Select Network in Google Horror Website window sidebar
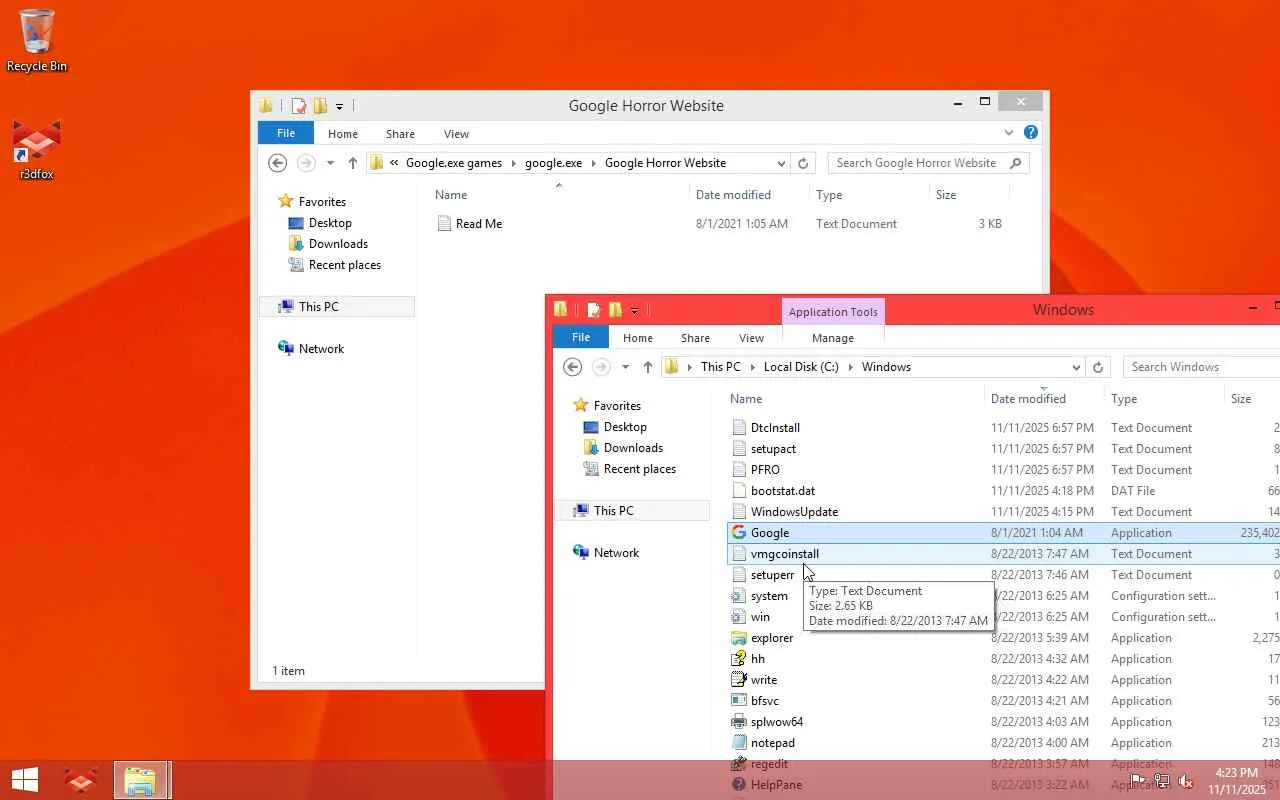The image size is (1280, 800). click(321, 349)
